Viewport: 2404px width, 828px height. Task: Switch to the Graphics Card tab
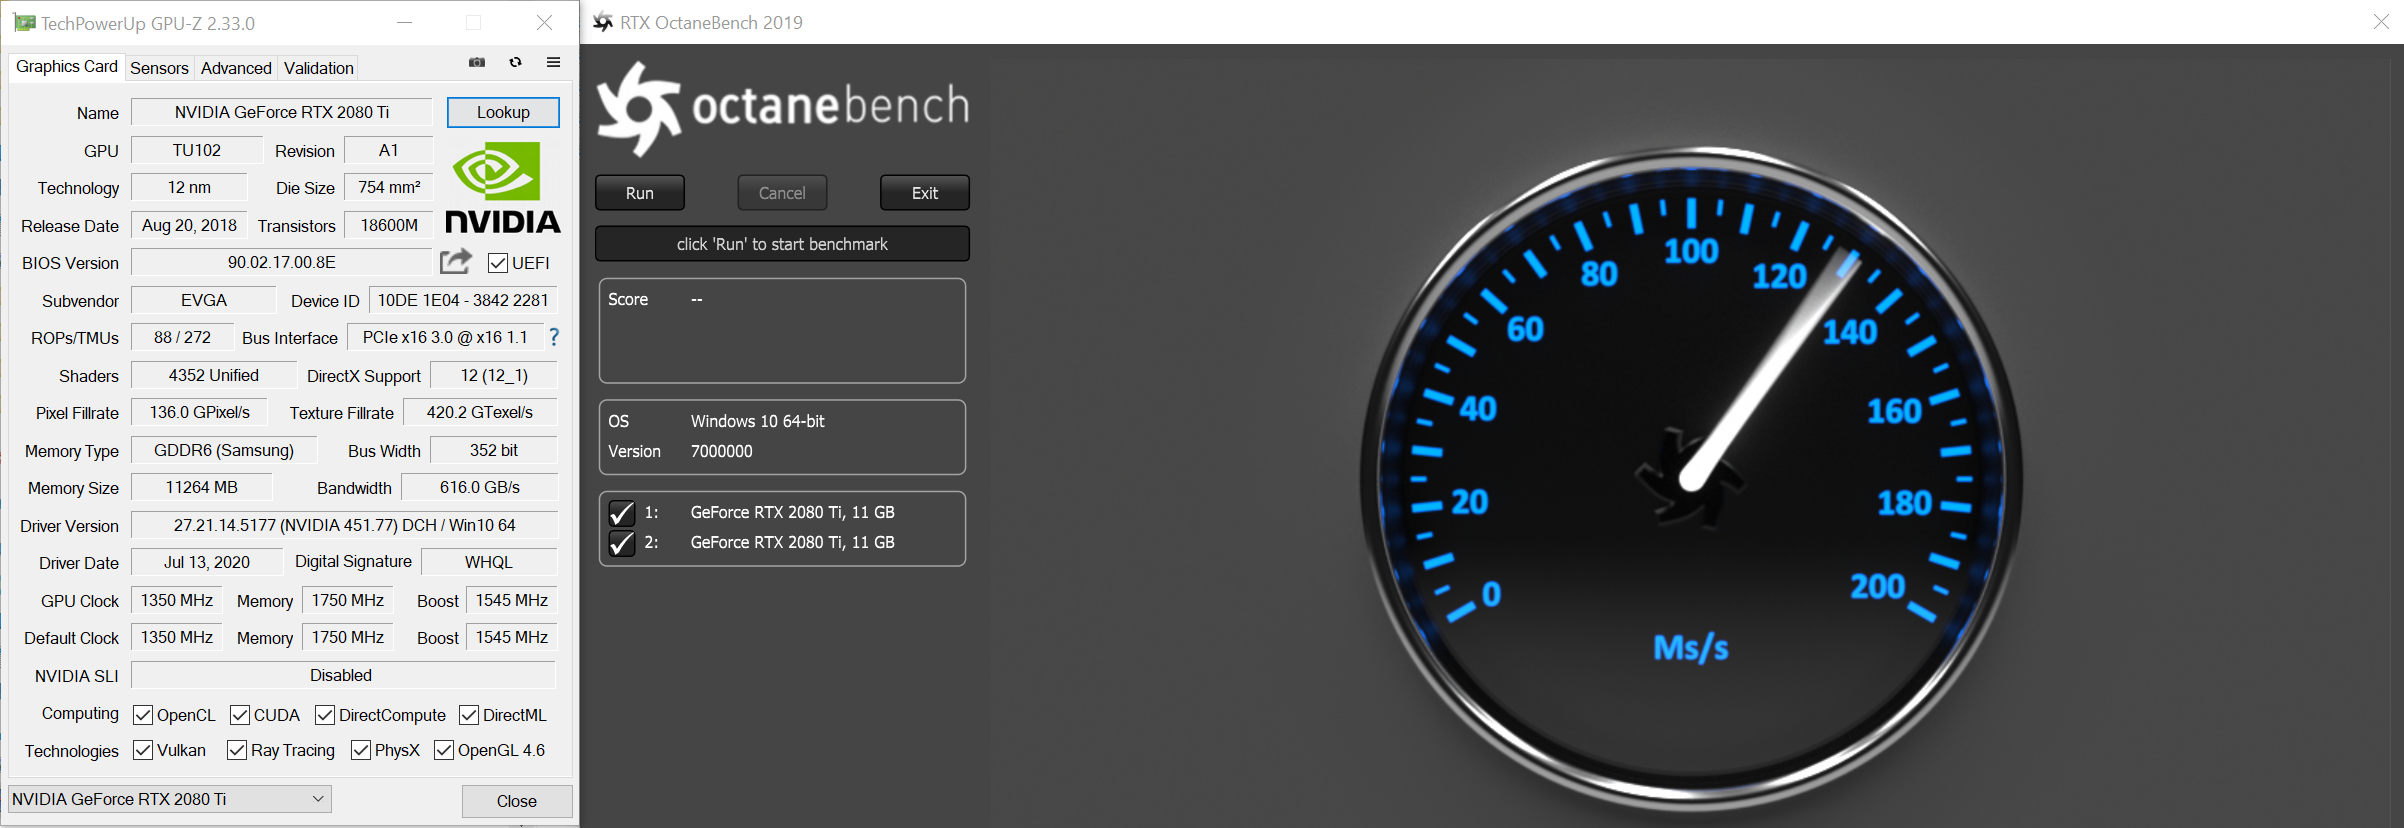tap(67, 66)
